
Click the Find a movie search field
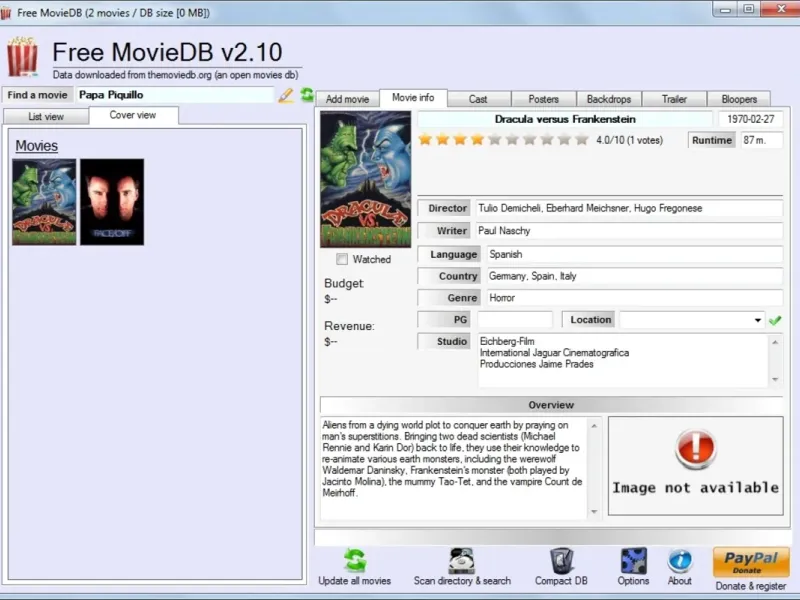175,95
